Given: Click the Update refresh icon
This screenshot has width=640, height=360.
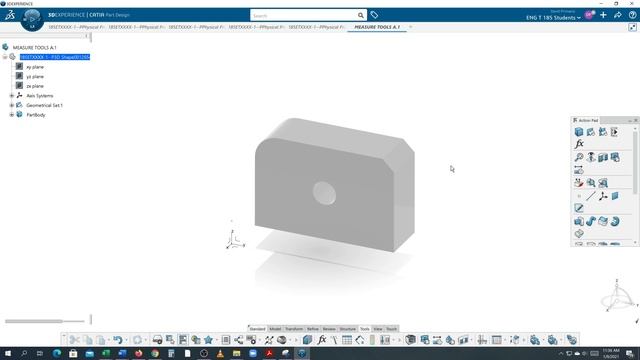Looking at the screenshot, I should 138,340.
